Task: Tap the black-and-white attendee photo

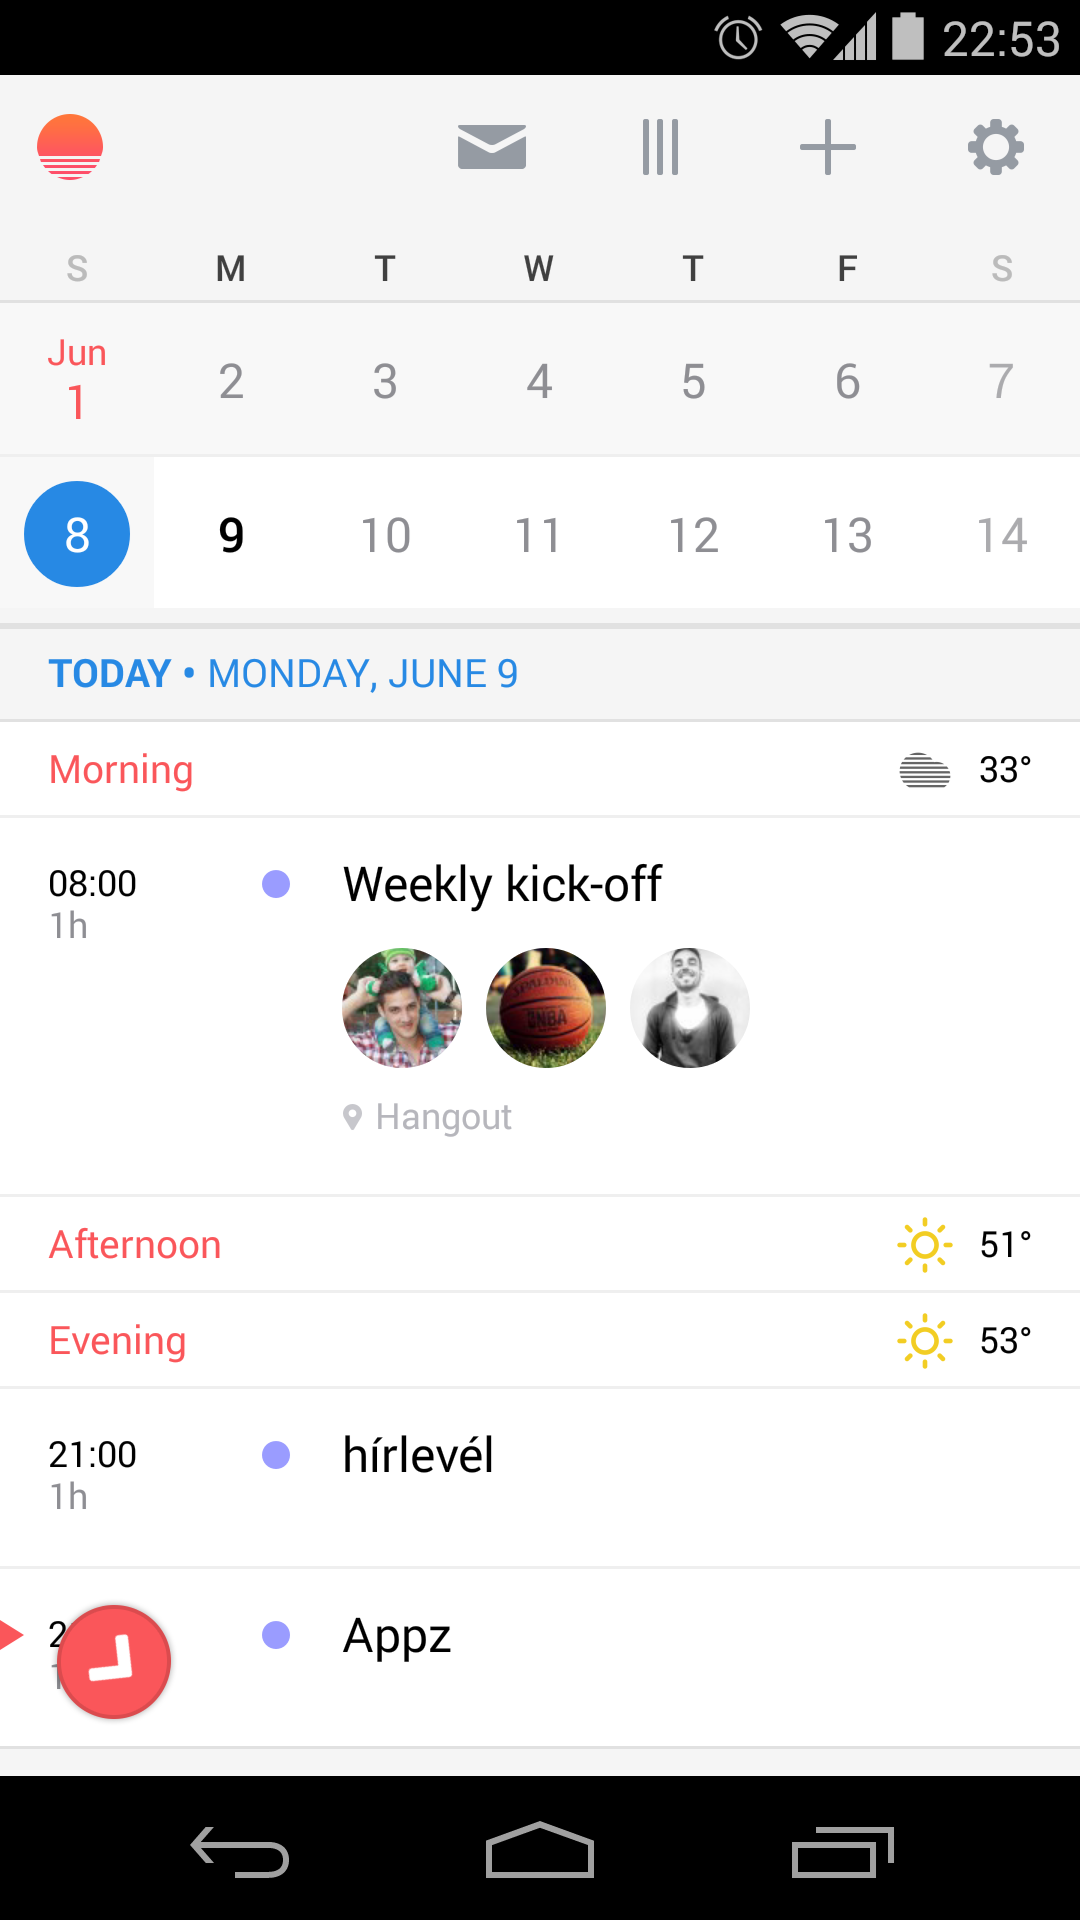Action: [x=690, y=1007]
